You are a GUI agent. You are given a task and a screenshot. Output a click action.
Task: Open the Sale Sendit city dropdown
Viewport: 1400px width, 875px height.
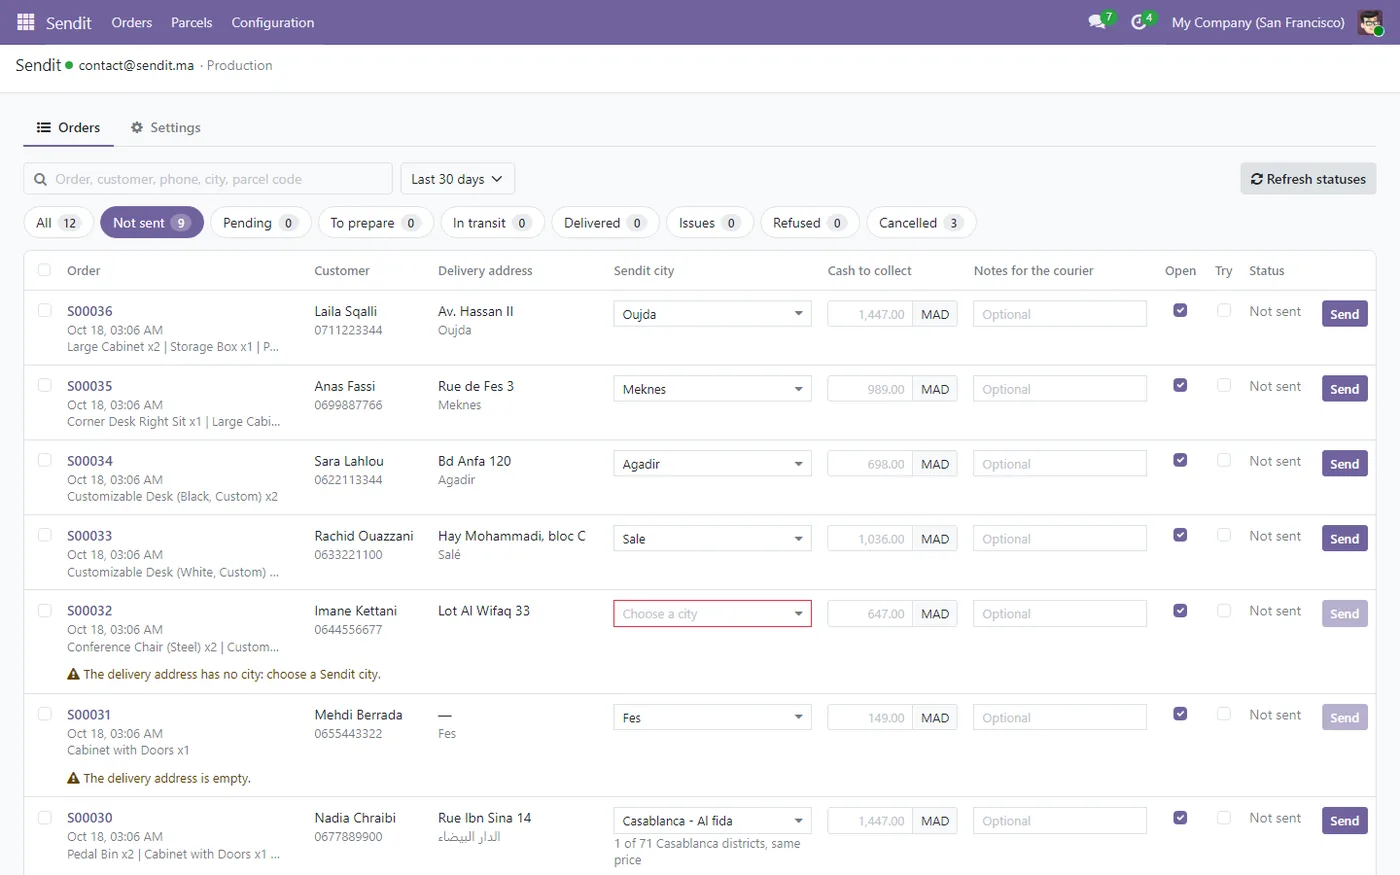click(x=712, y=539)
